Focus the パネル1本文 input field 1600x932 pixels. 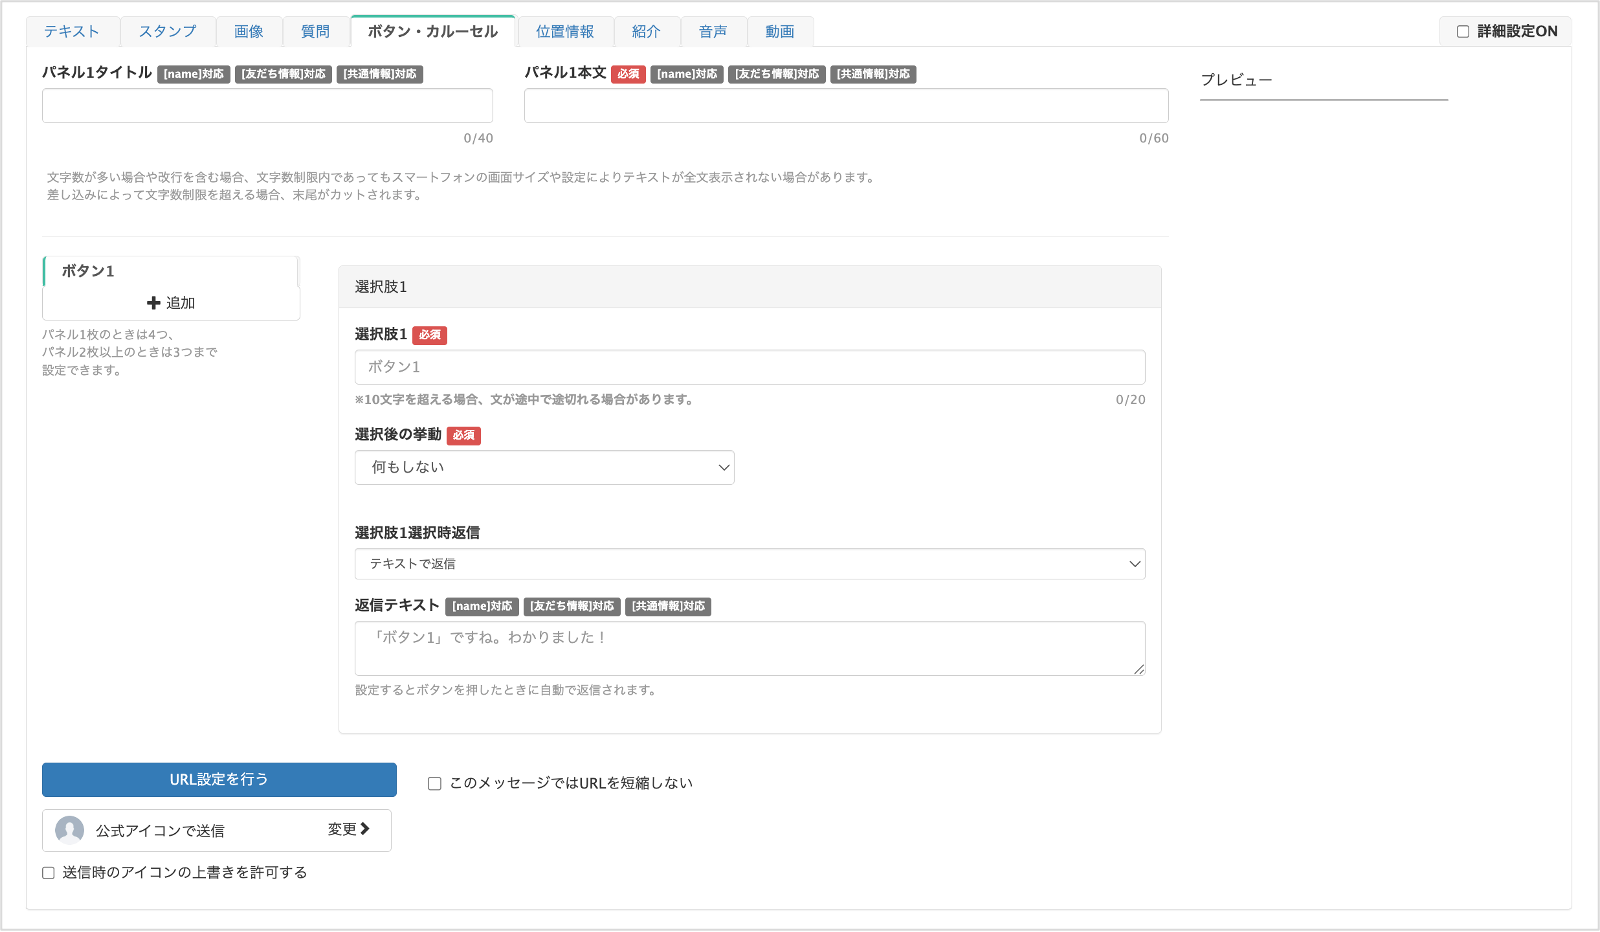(x=845, y=106)
